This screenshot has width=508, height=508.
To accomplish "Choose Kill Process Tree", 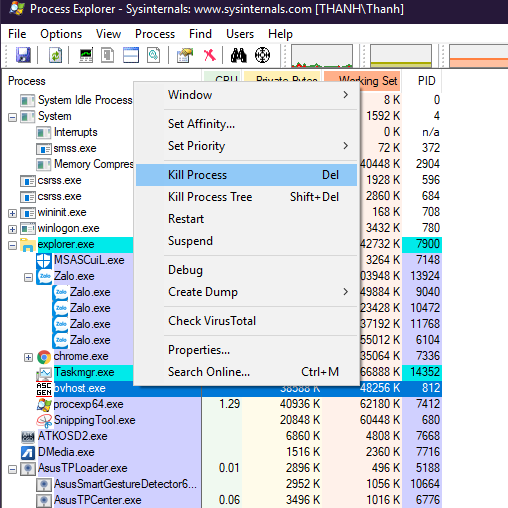I will [x=246, y=197].
